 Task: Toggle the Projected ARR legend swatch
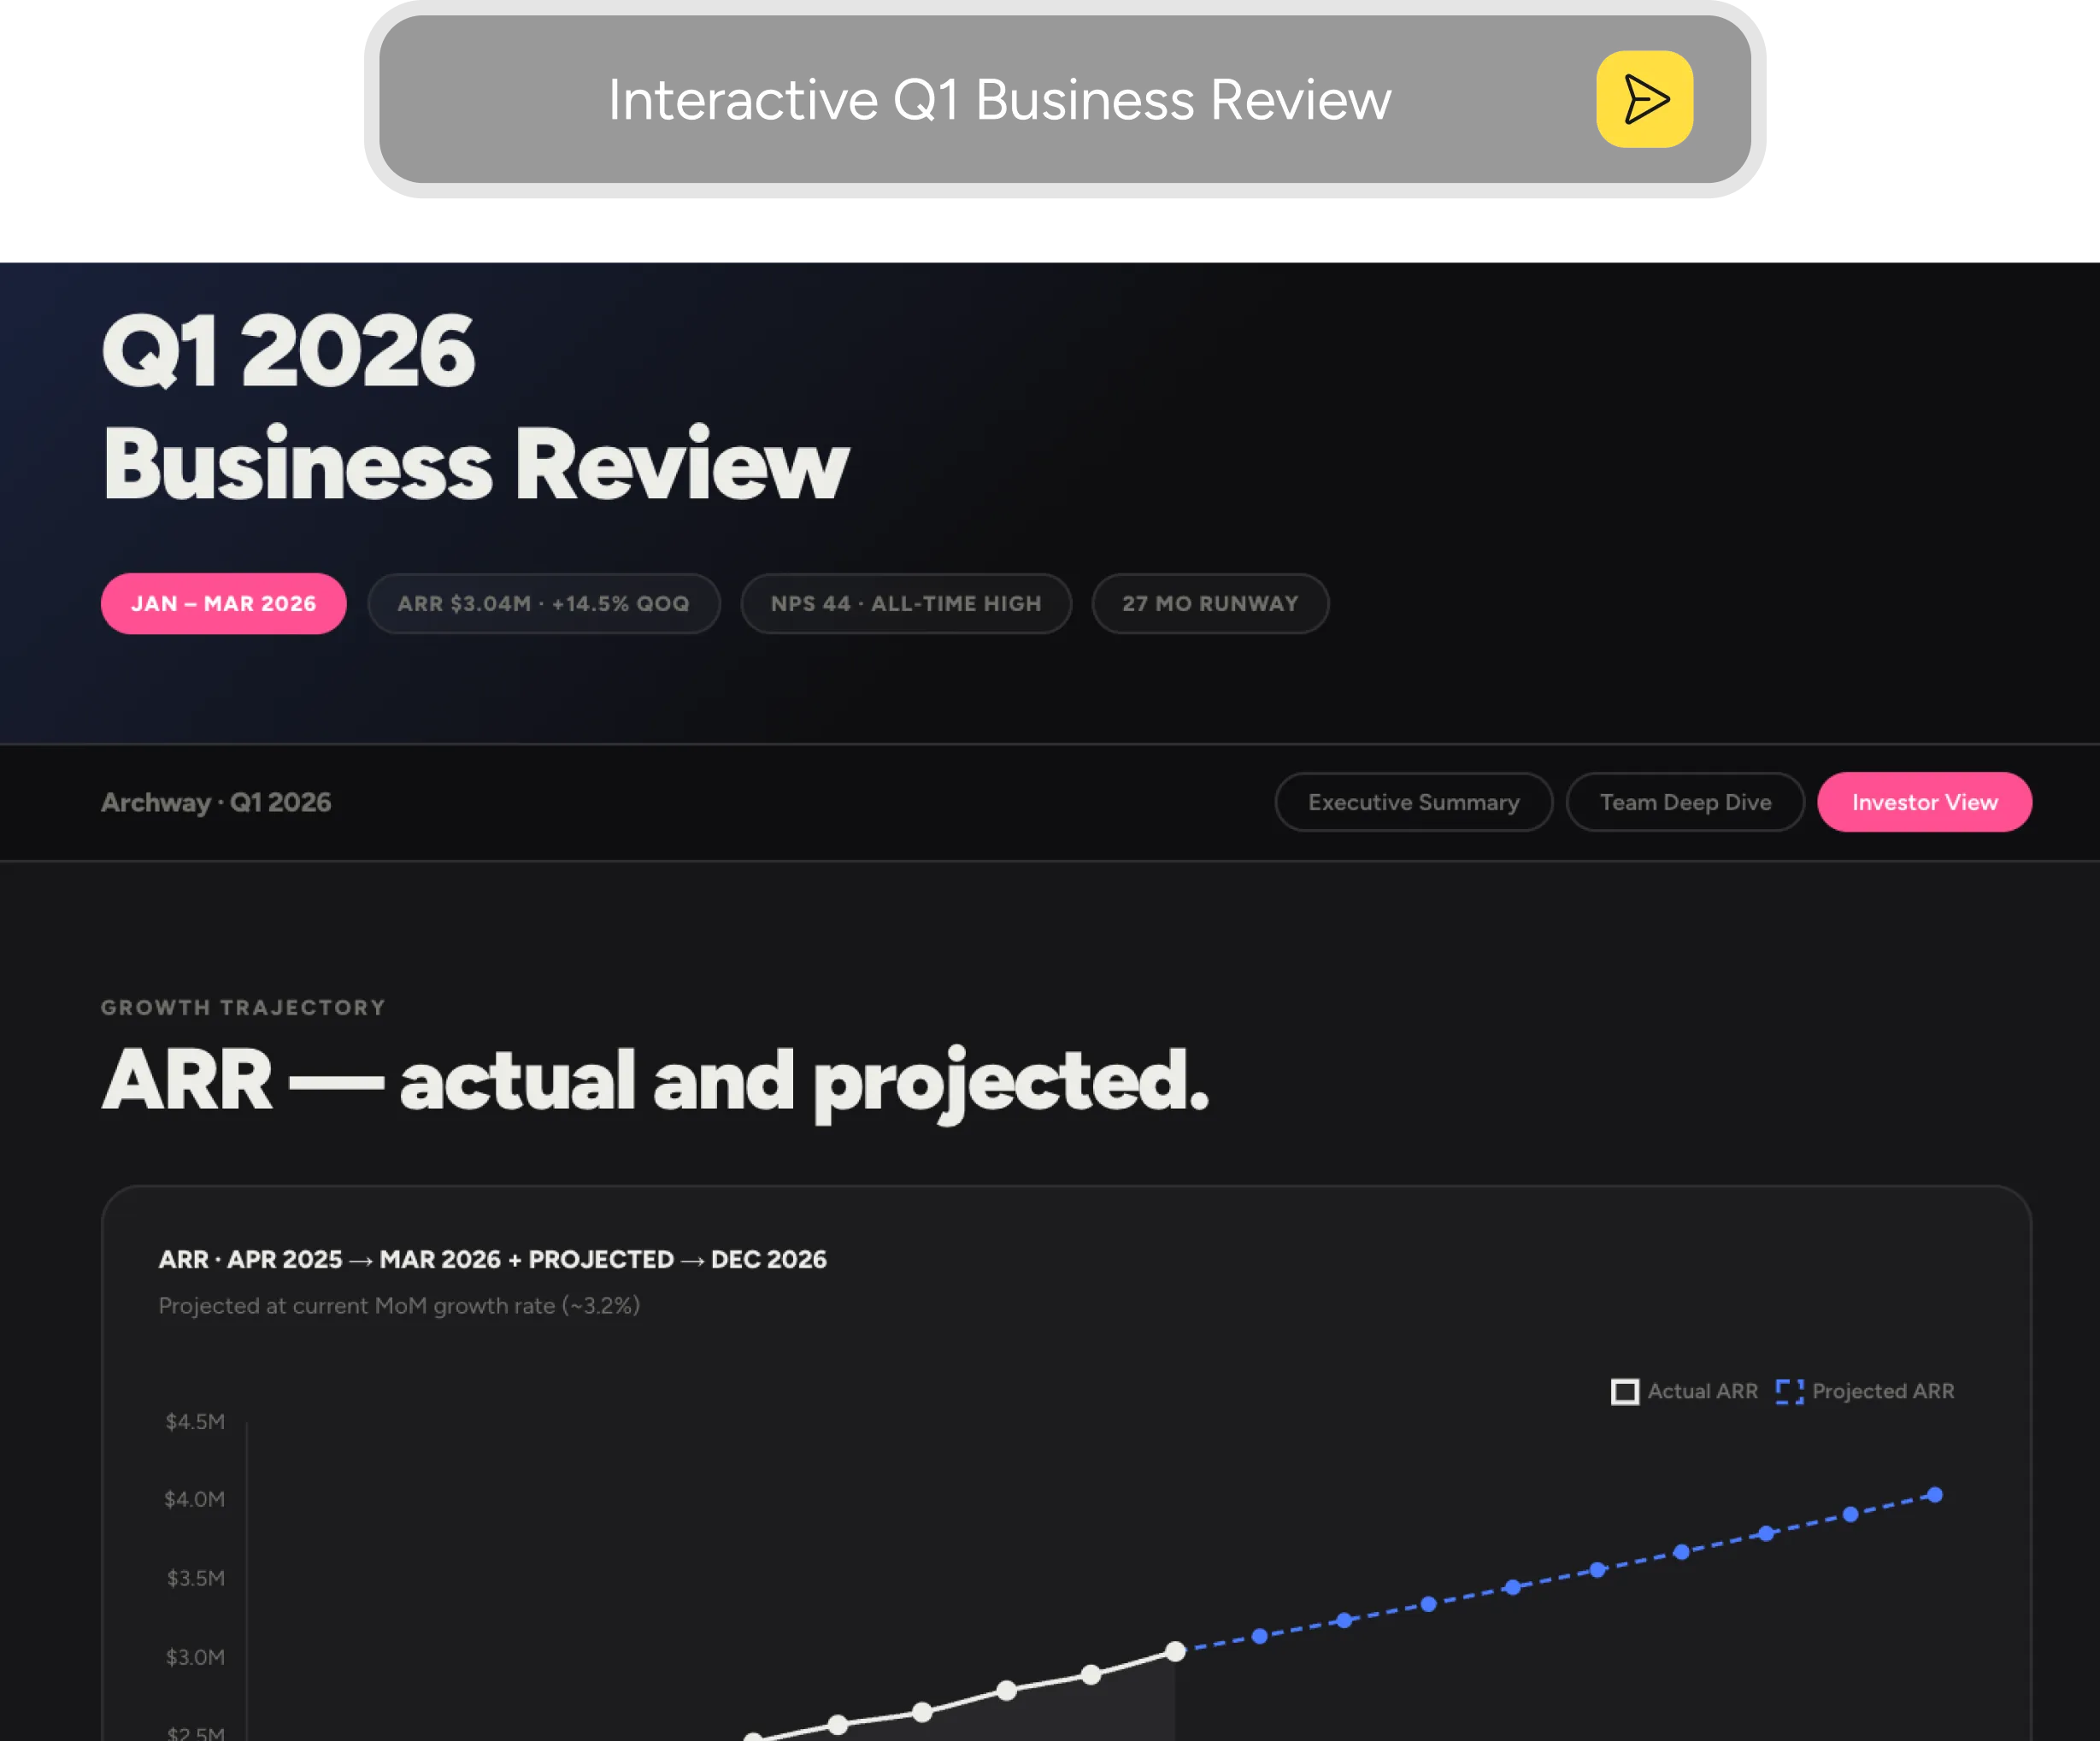tap(1789, 1391)
